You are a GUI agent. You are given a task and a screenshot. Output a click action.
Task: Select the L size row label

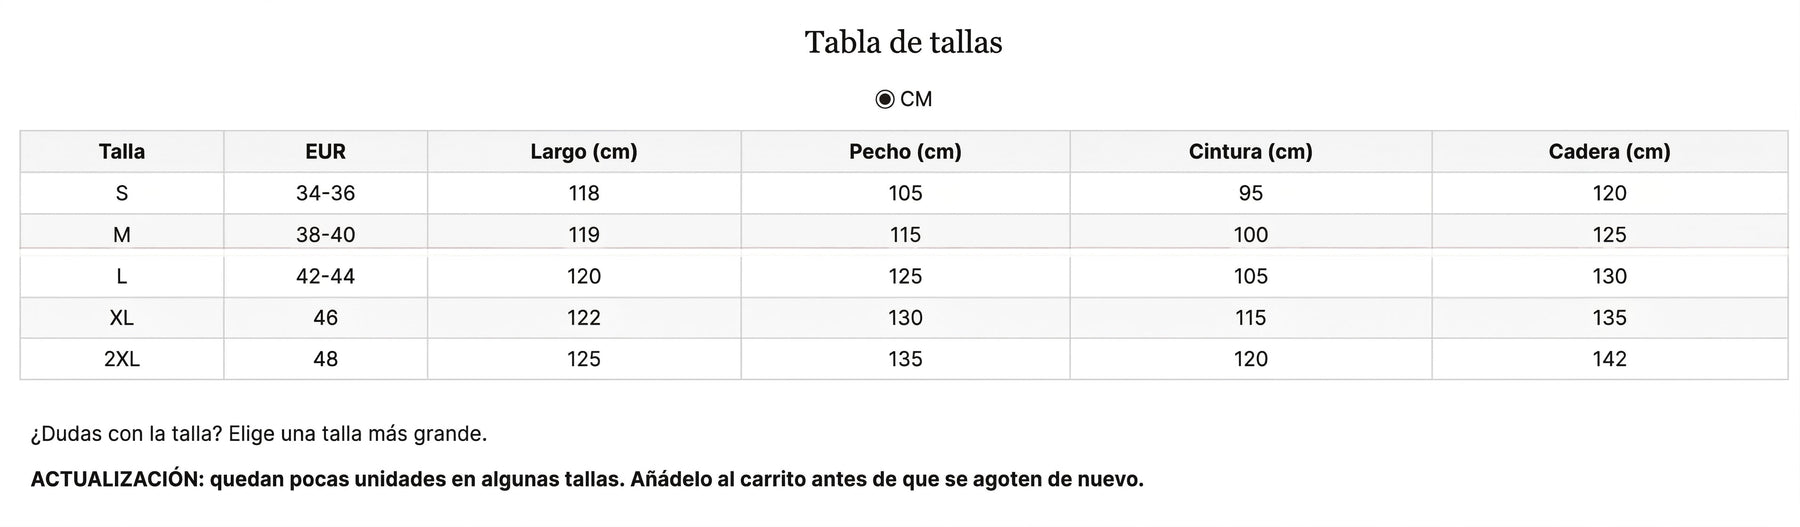(122, 276)
